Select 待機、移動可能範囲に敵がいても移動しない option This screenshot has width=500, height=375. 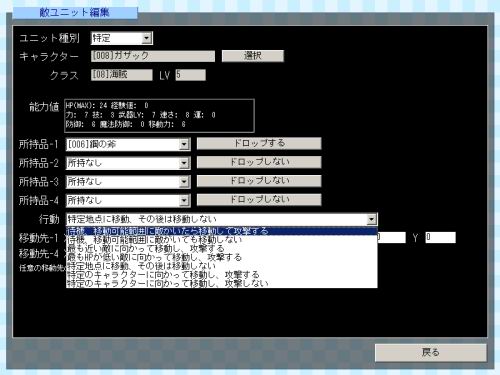click(222, 239)
